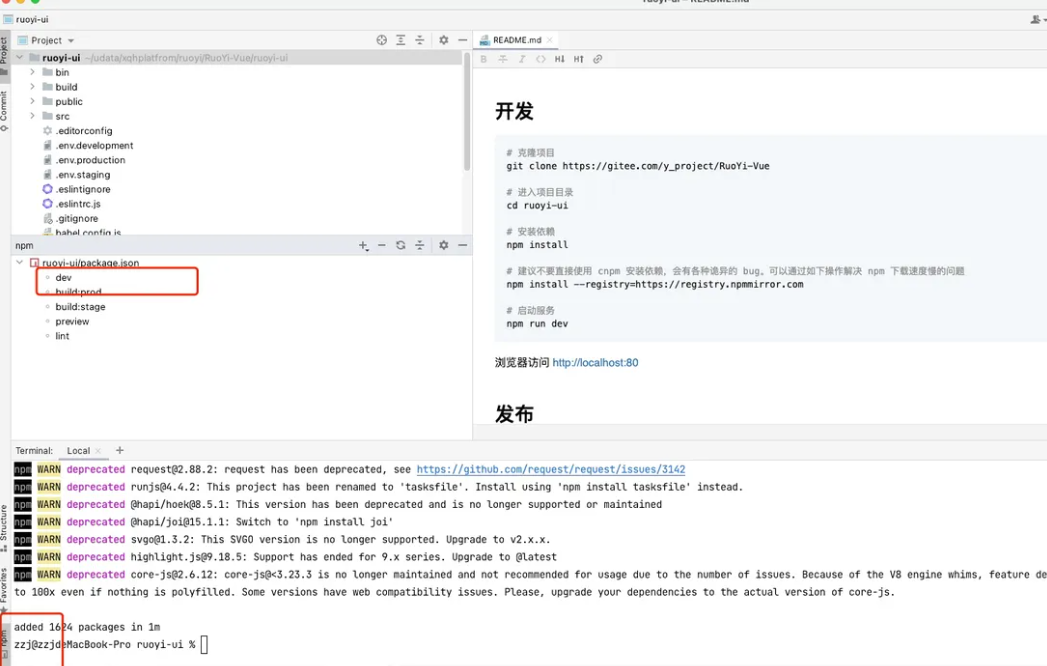1047x666 pixels.
Task: Hide the Project tool window
Action: pyautogui.click(x=462, y=40)
